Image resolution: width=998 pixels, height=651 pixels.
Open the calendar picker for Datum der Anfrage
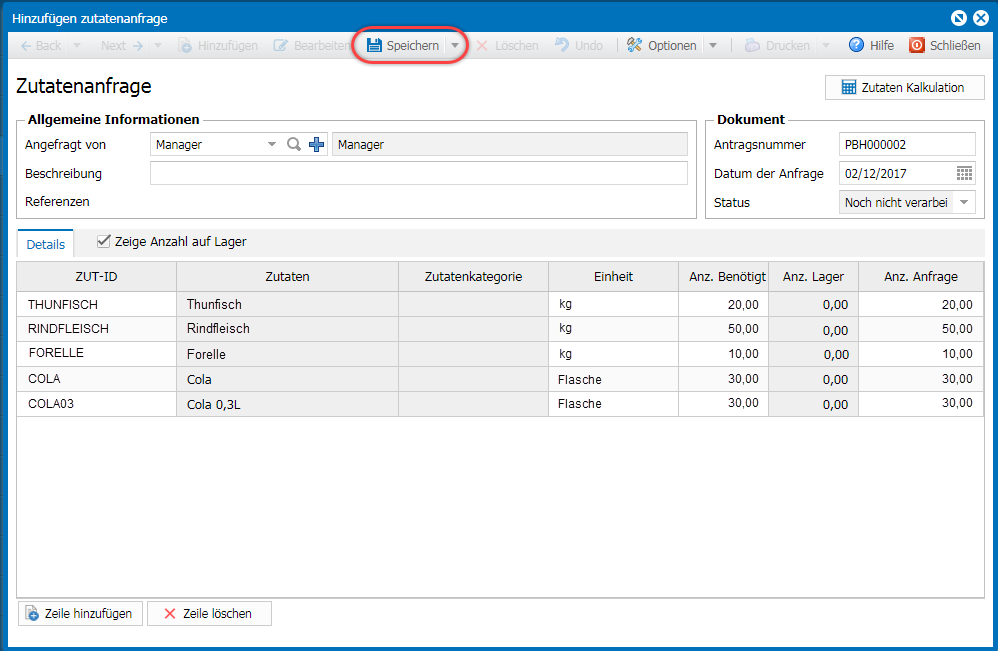(x=964, y=173)
